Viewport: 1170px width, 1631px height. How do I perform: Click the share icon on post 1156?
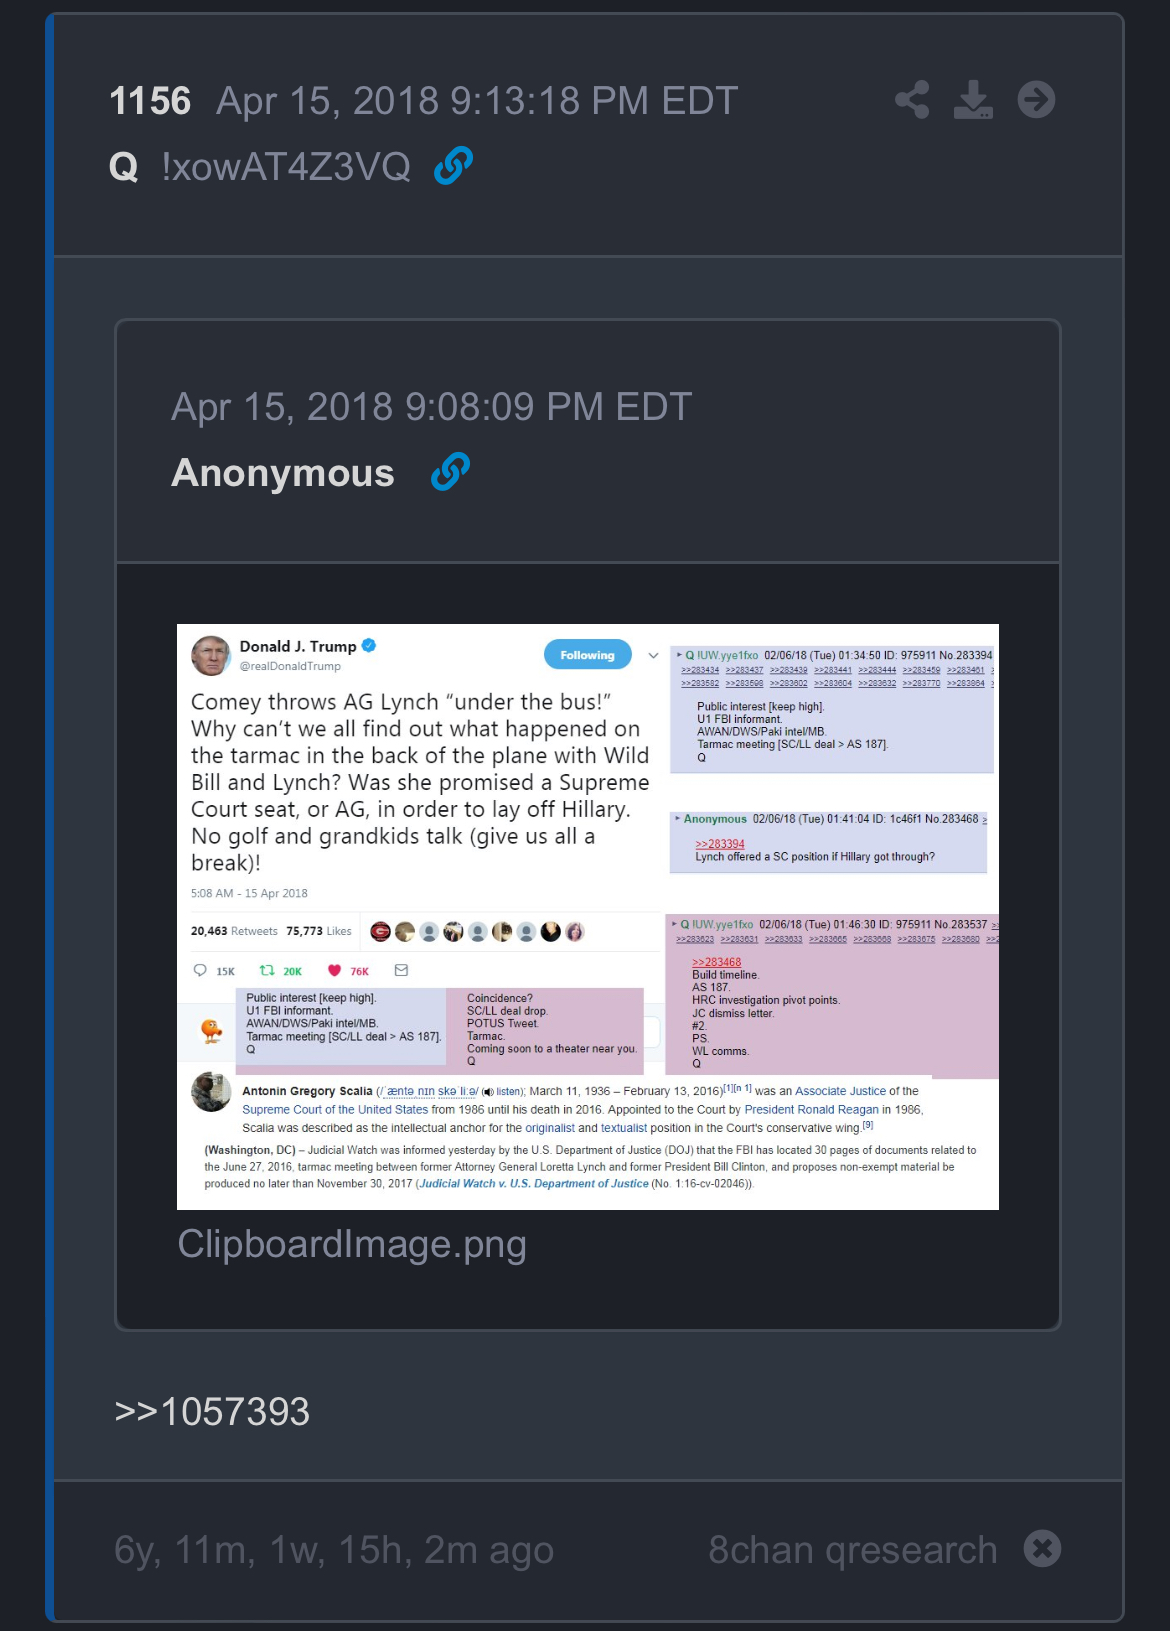(x=912, y=100)
